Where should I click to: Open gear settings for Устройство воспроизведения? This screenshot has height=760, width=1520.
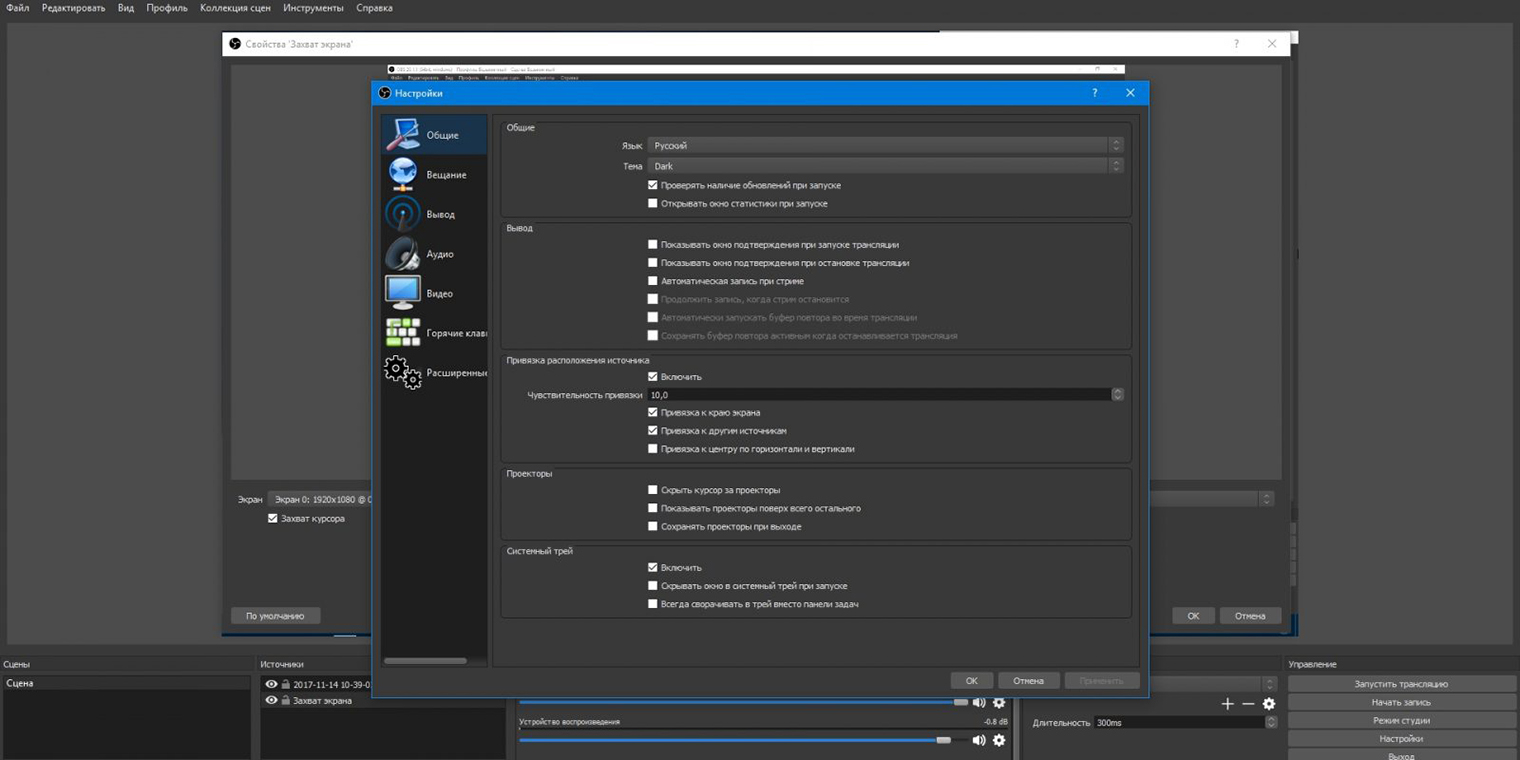pos(999,740)
